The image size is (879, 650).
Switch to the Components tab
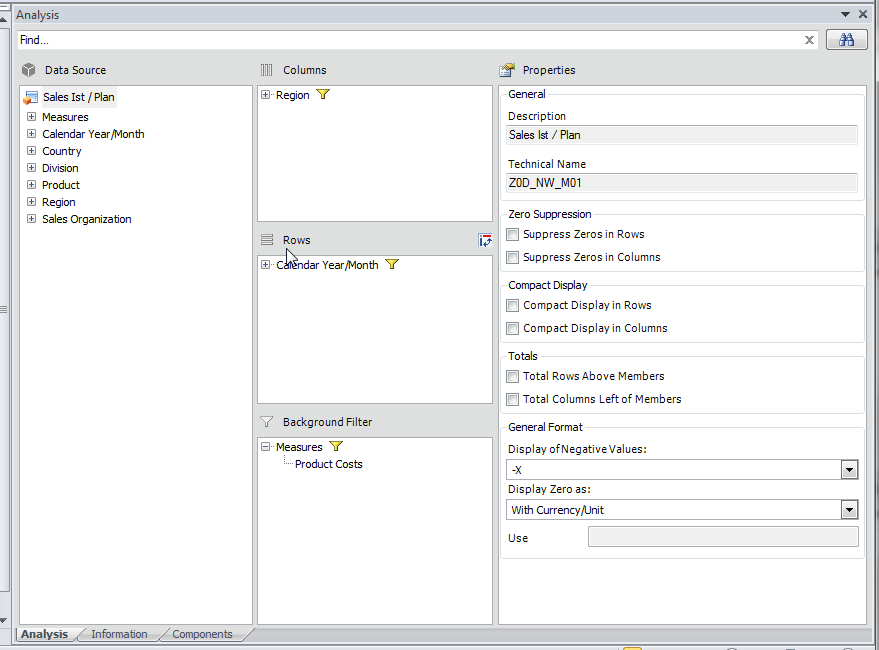coord(202,634)
